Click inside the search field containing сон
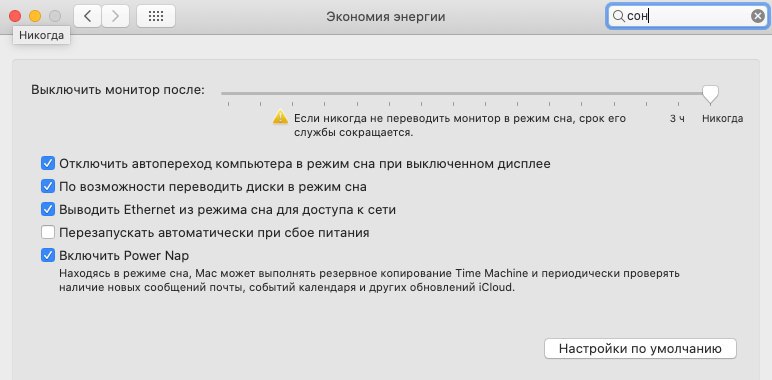The width and height of the screenshot is (772, 380). (x=687, y=17)
